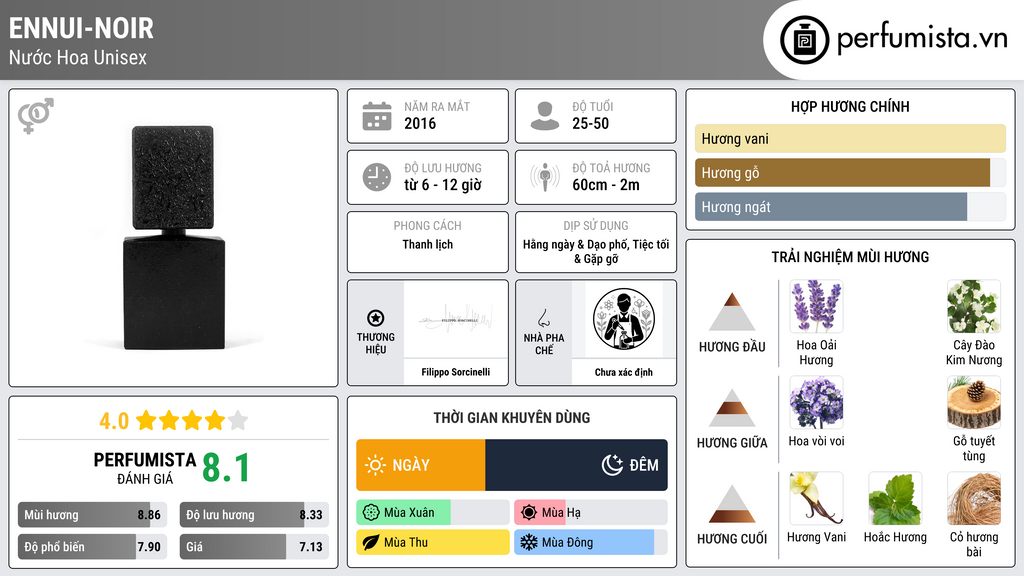Click the Trải nghiệm mùi hương heading
Screen dimensions: 1024x576
point(850,257)
